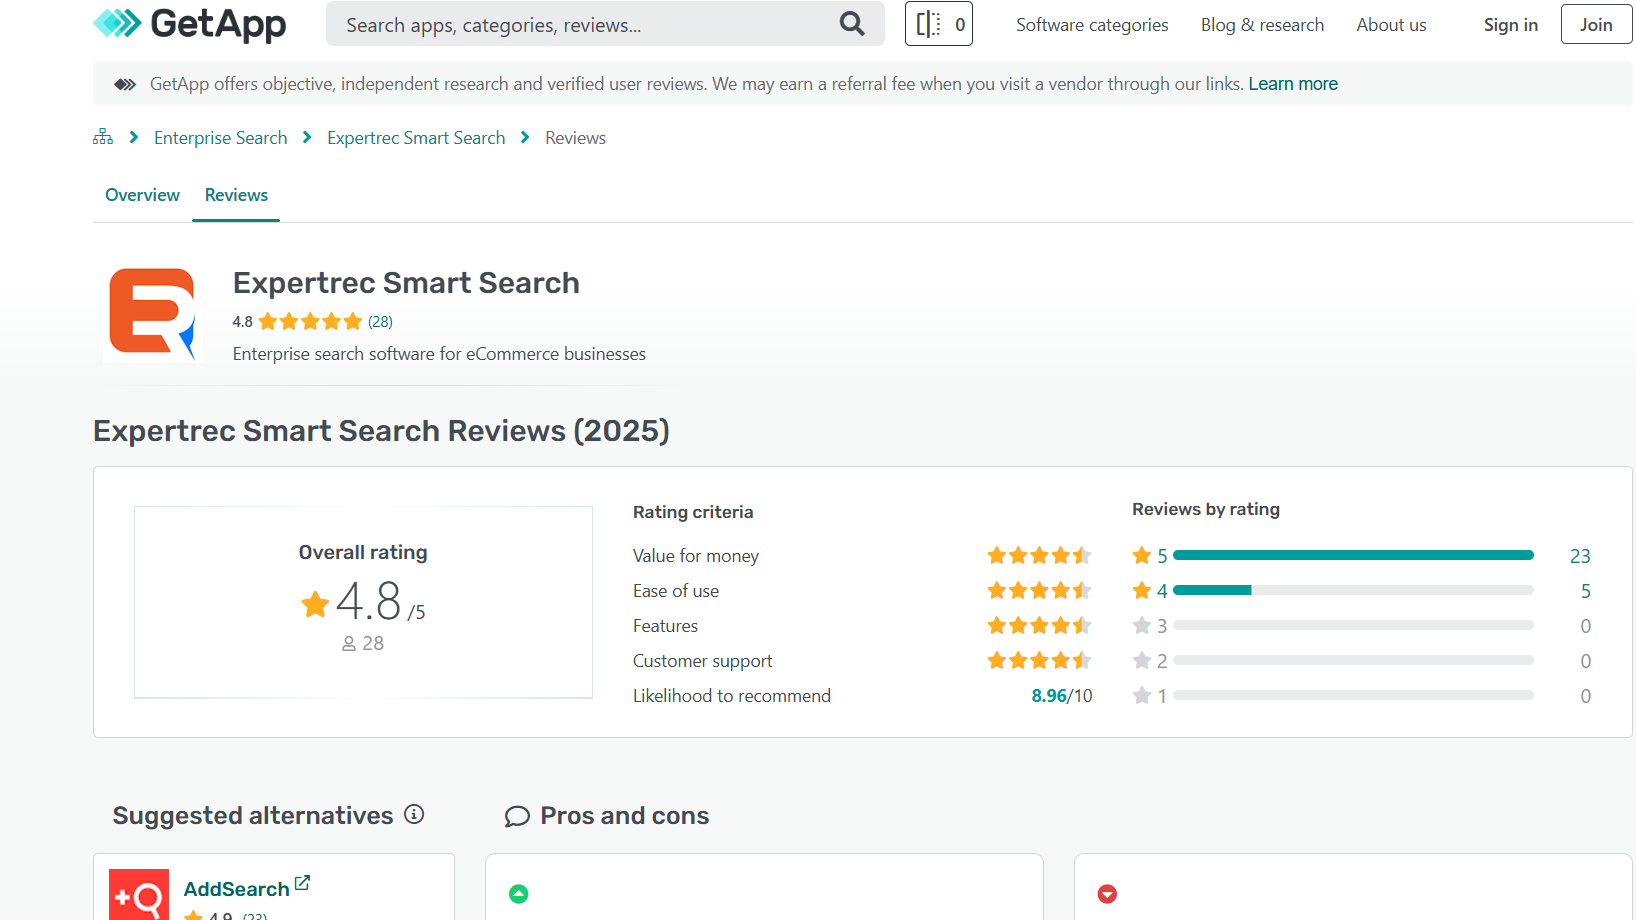Click the Sign in link
This screenshot has height=920, width=1636.
(x=1510, y=25)
